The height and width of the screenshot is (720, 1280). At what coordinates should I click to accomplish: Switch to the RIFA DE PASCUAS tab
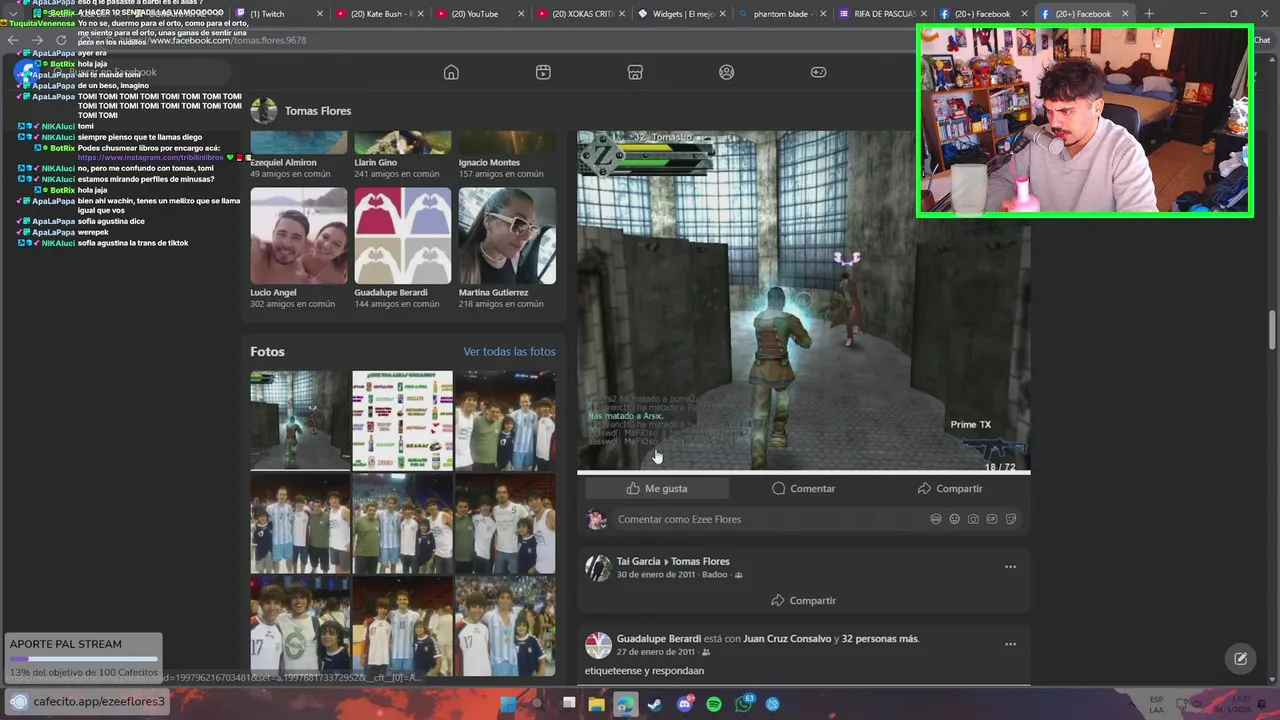881,14
